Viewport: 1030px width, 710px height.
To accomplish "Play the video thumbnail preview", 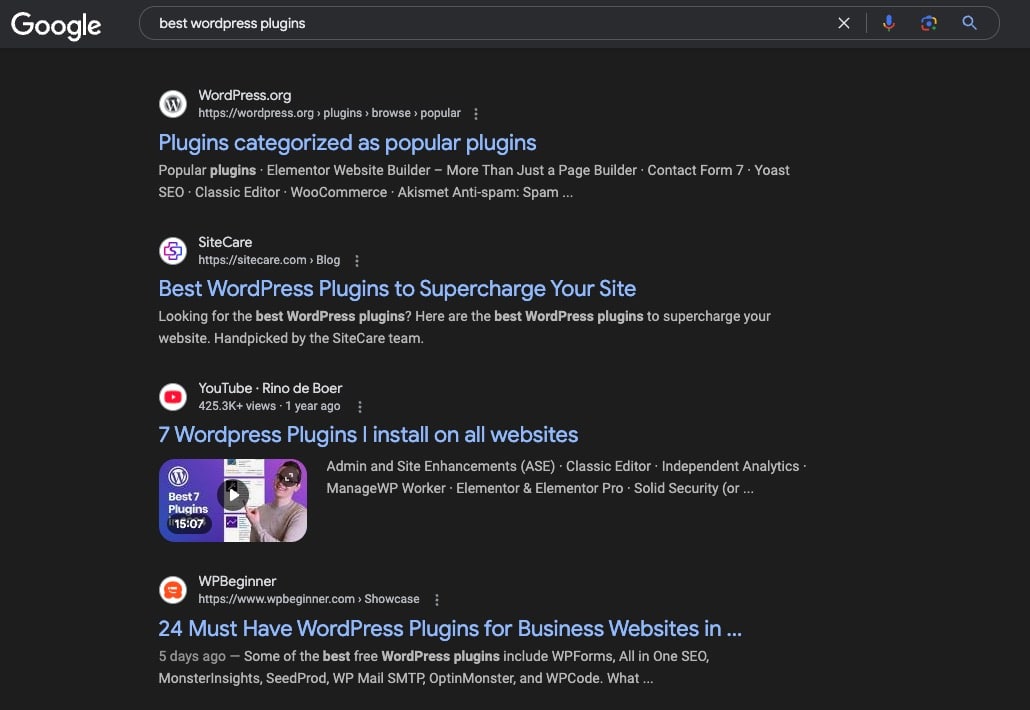I will 233,494.
